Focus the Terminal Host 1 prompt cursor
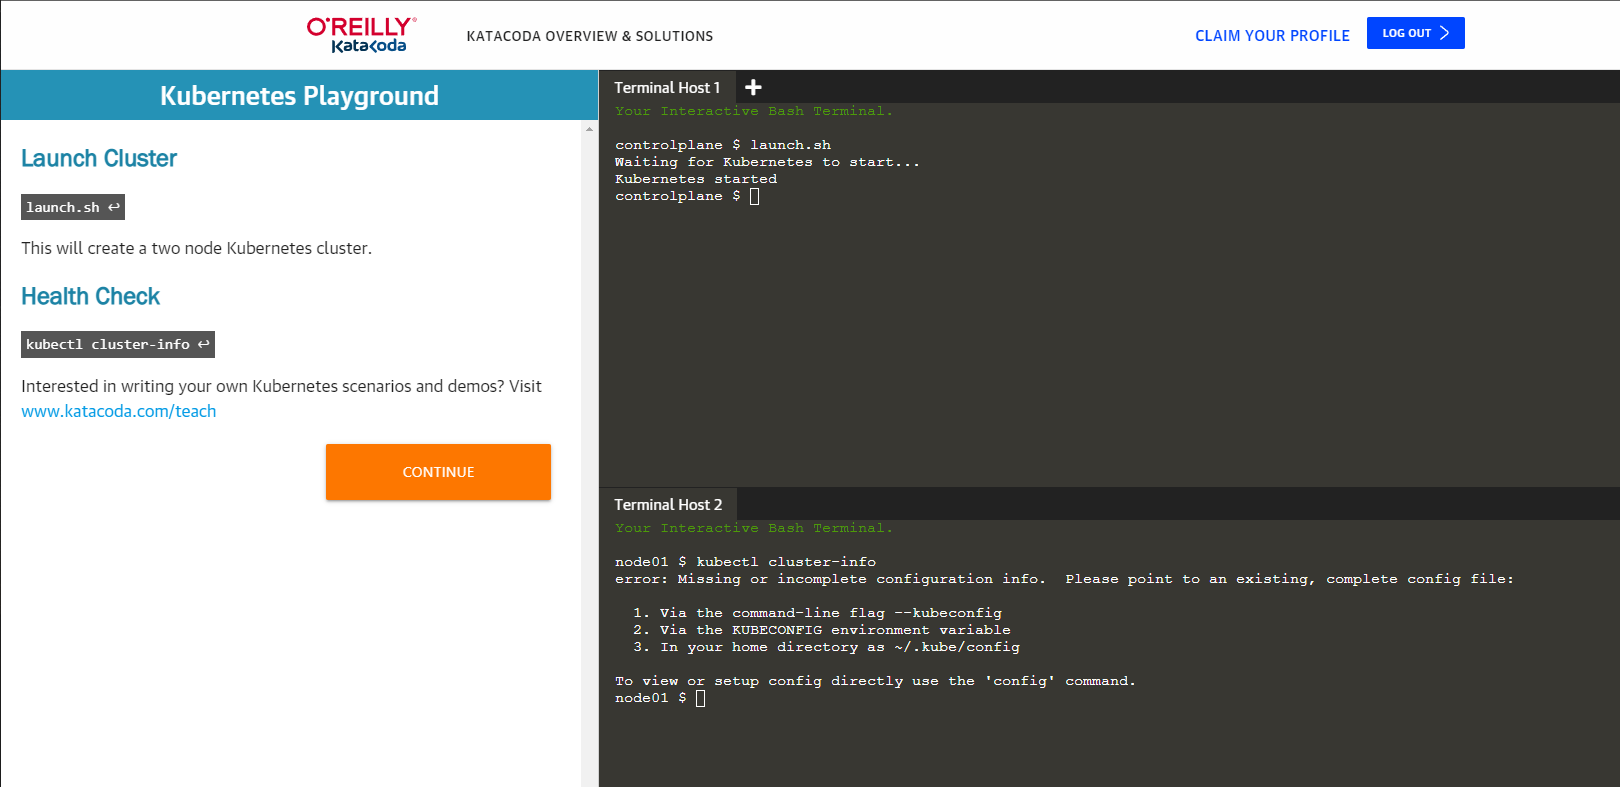The image size is (1620, 787). point(754,196)
